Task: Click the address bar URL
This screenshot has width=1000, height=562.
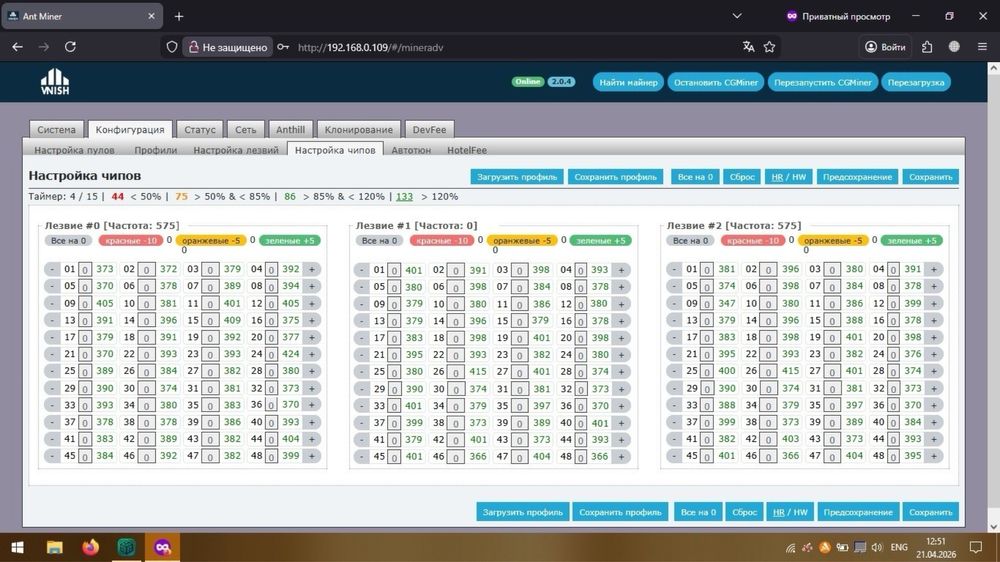Action: click(x=370, y=47)
